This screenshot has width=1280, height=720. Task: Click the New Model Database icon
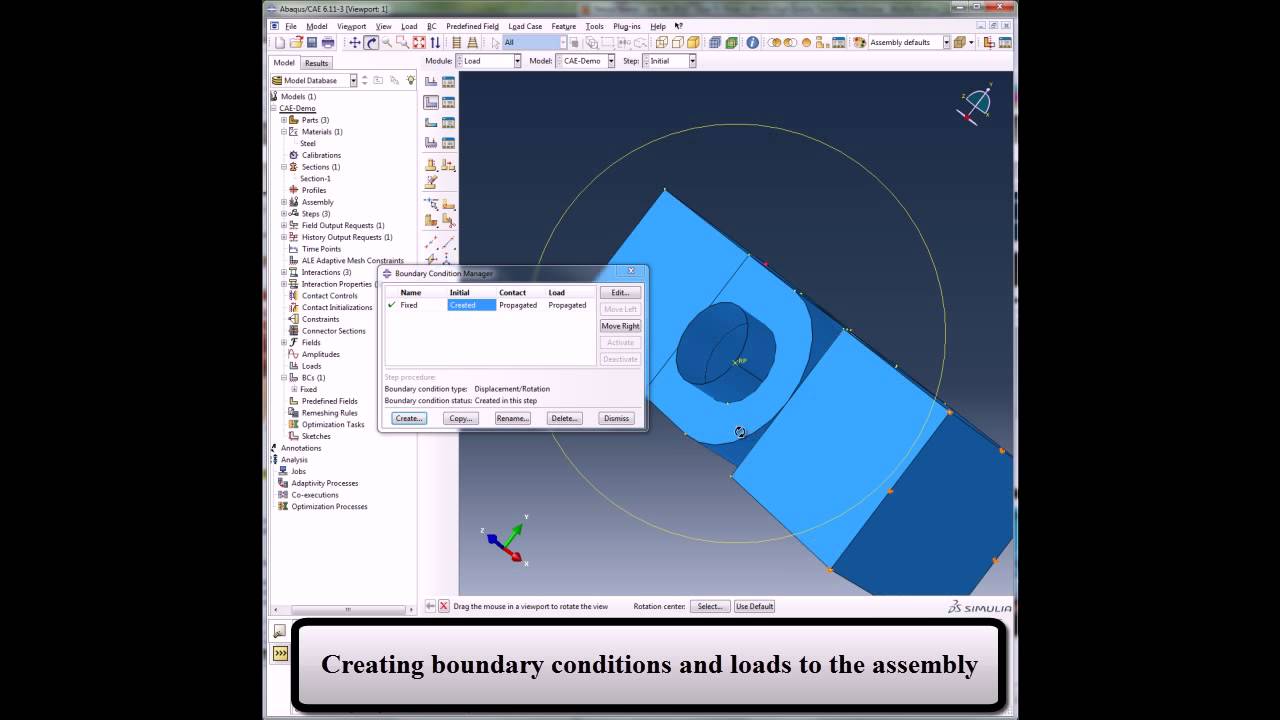280,42
